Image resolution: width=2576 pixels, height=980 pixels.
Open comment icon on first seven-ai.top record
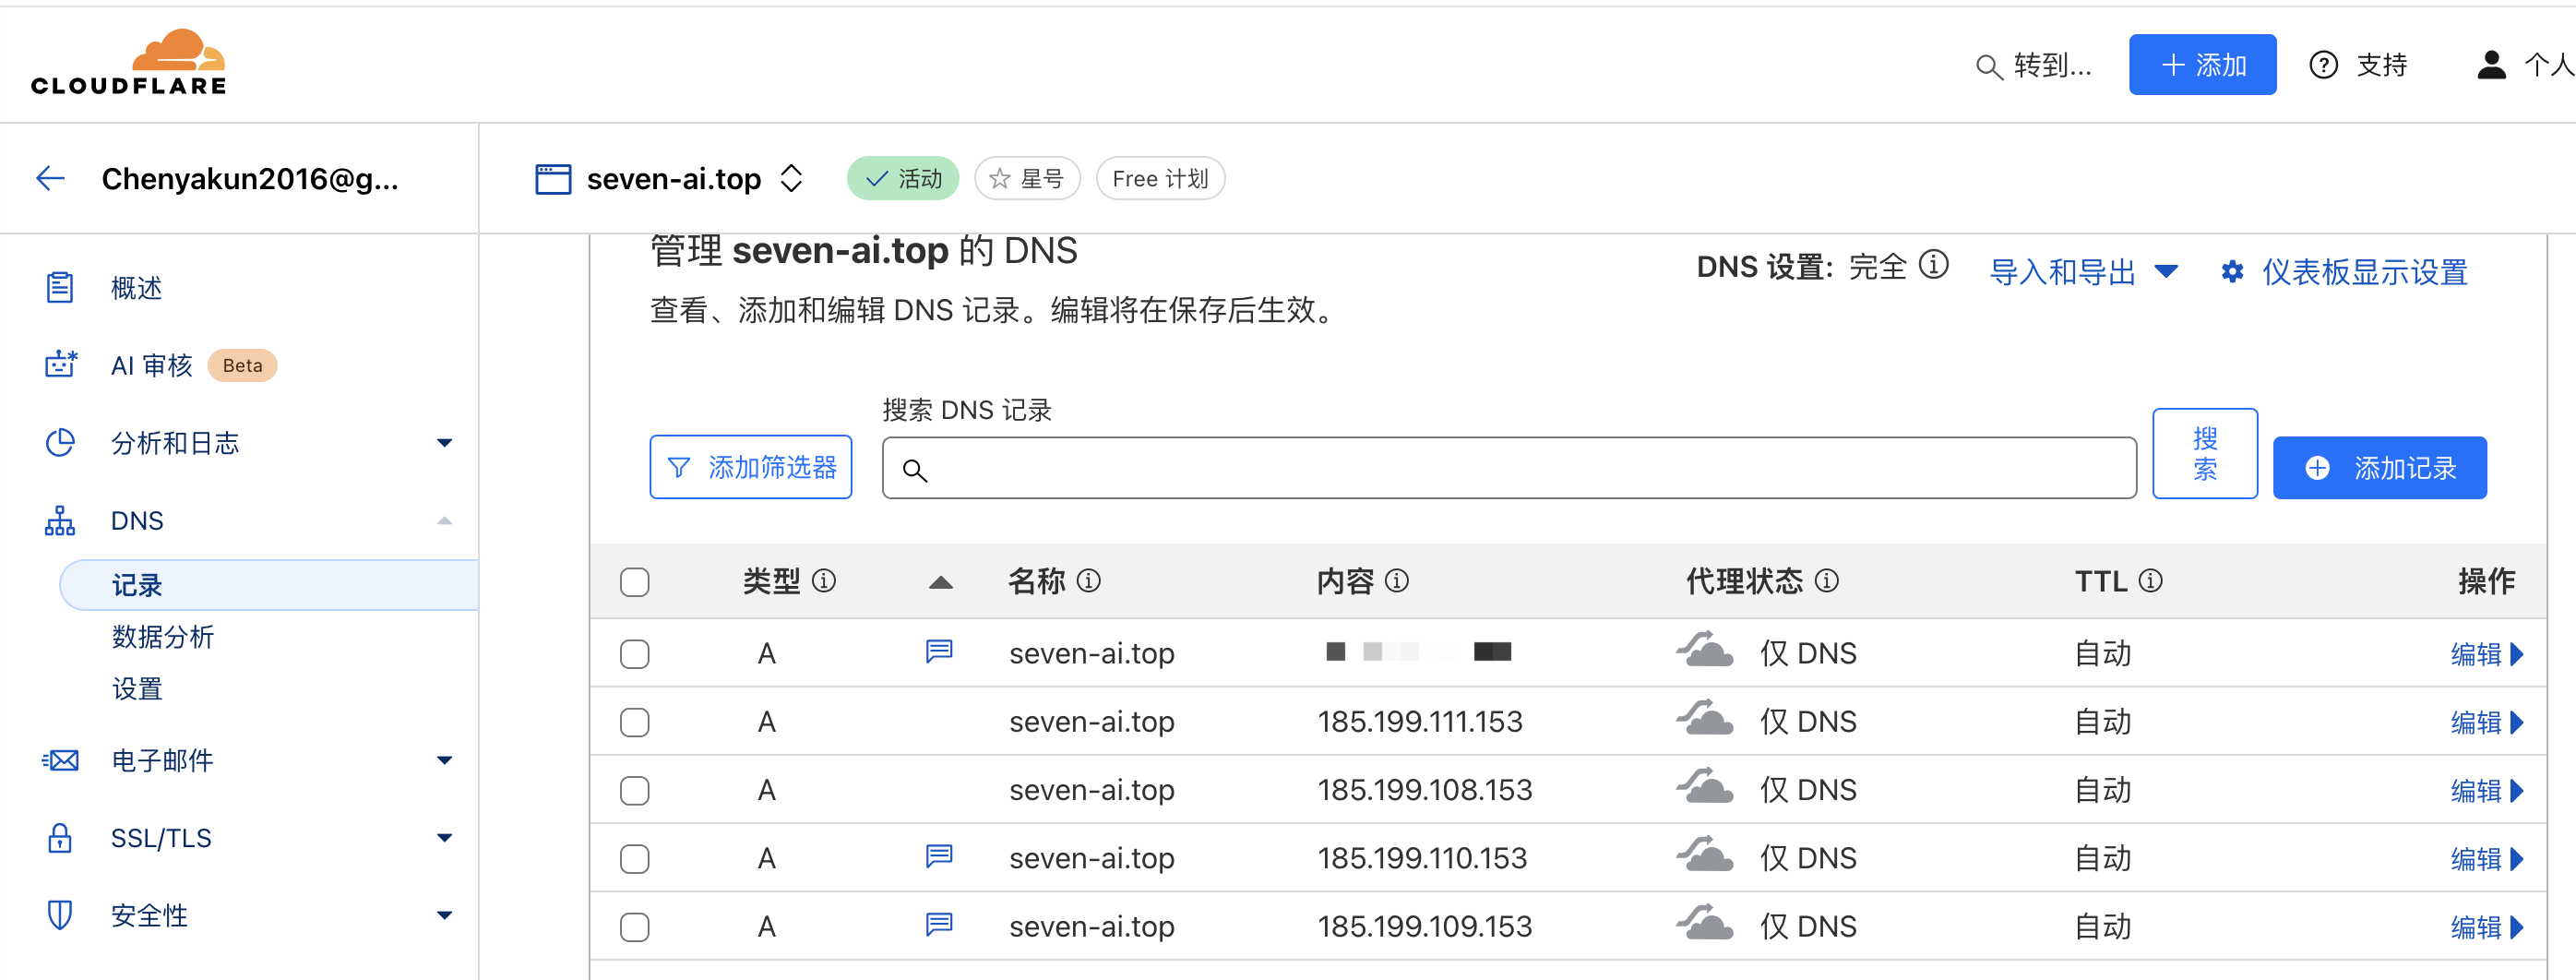pyautogui.click(x=938, y=652)
